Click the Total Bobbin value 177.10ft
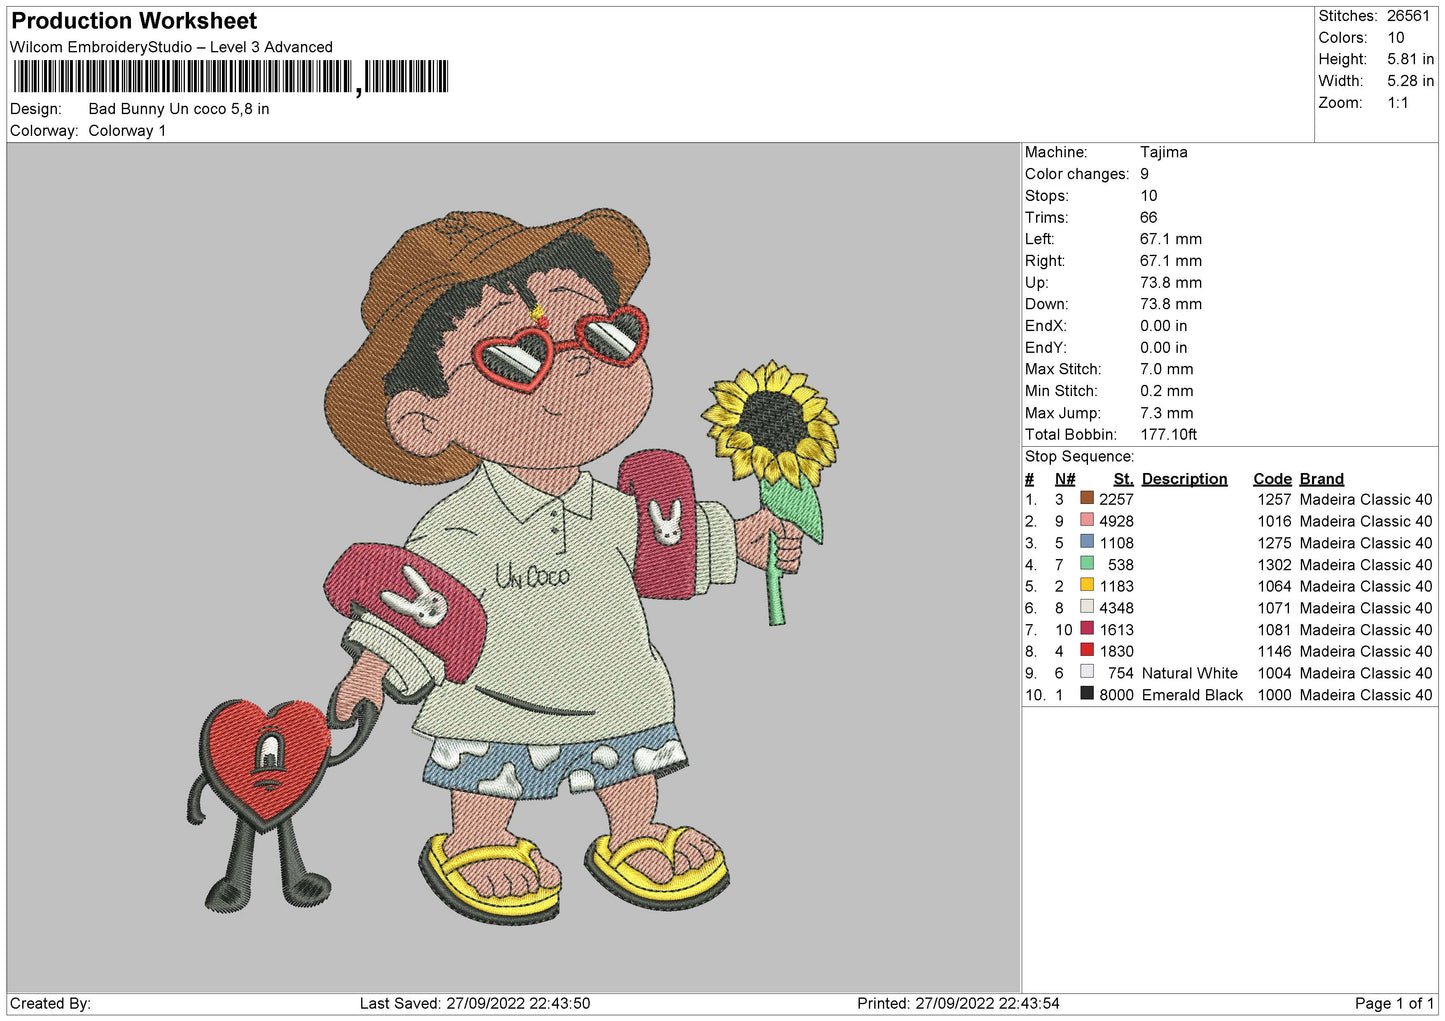Viewport: 1445px width, 1021px height. tap(1169, 435)
